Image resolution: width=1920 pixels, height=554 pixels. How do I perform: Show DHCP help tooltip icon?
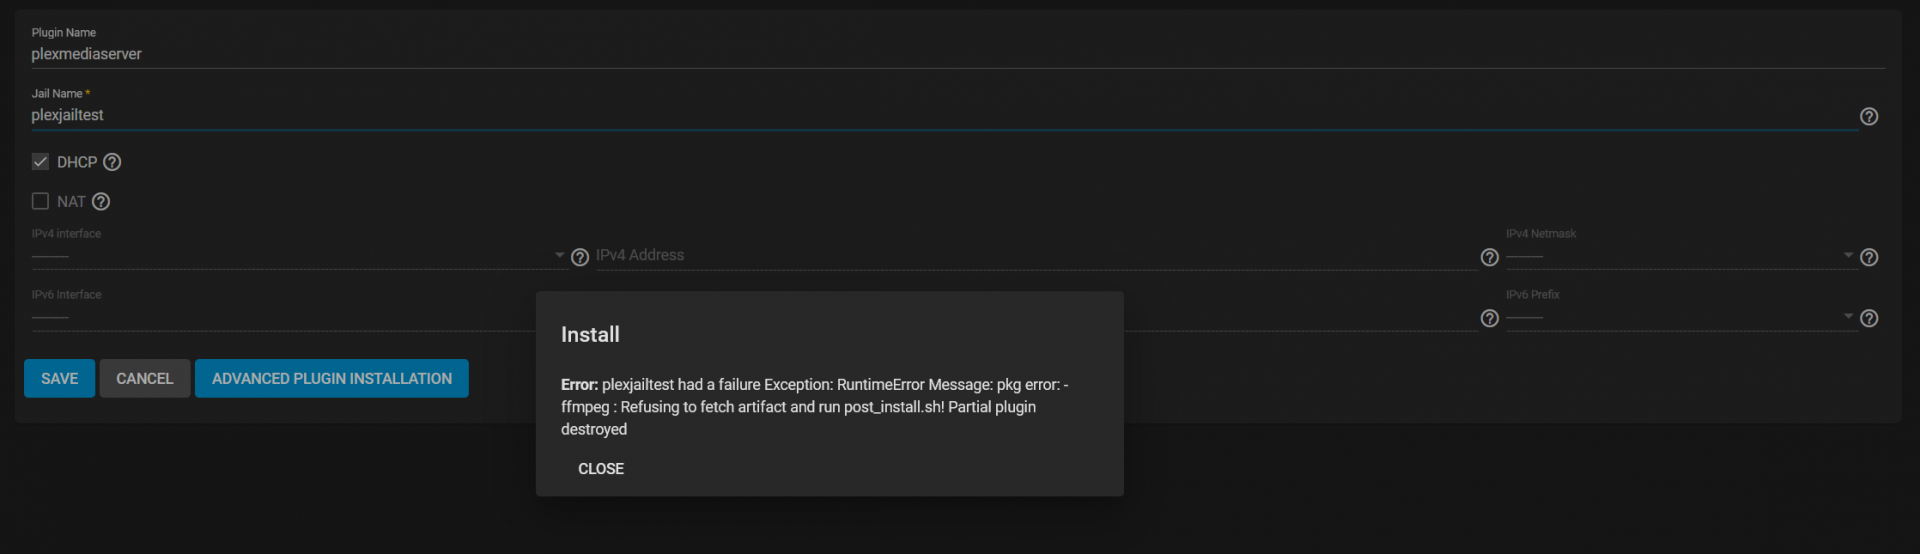coord(112,162)
